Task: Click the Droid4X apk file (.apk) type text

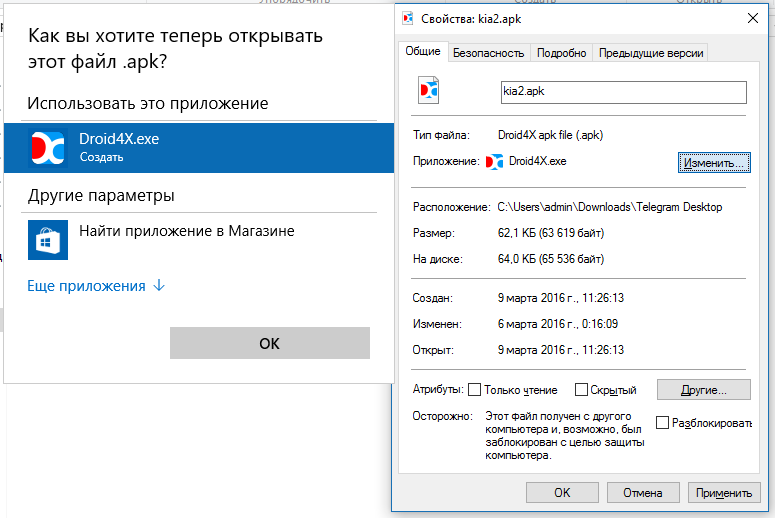Action: pos(551,135)
